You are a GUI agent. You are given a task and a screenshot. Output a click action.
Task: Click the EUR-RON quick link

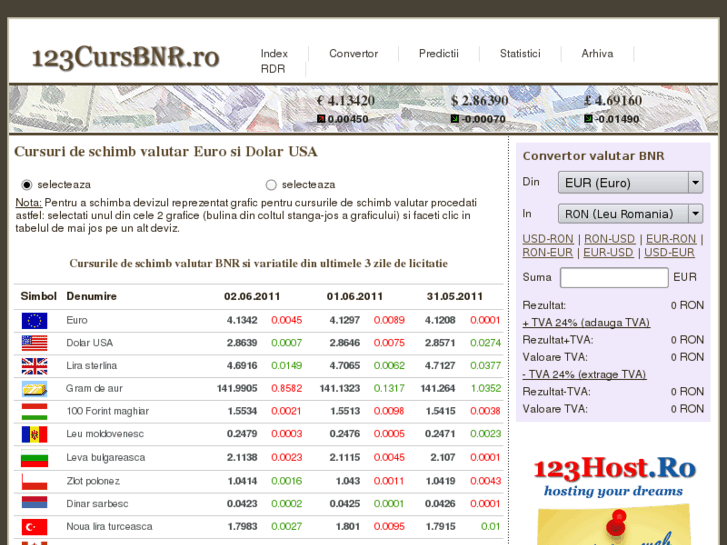[671, 239]
